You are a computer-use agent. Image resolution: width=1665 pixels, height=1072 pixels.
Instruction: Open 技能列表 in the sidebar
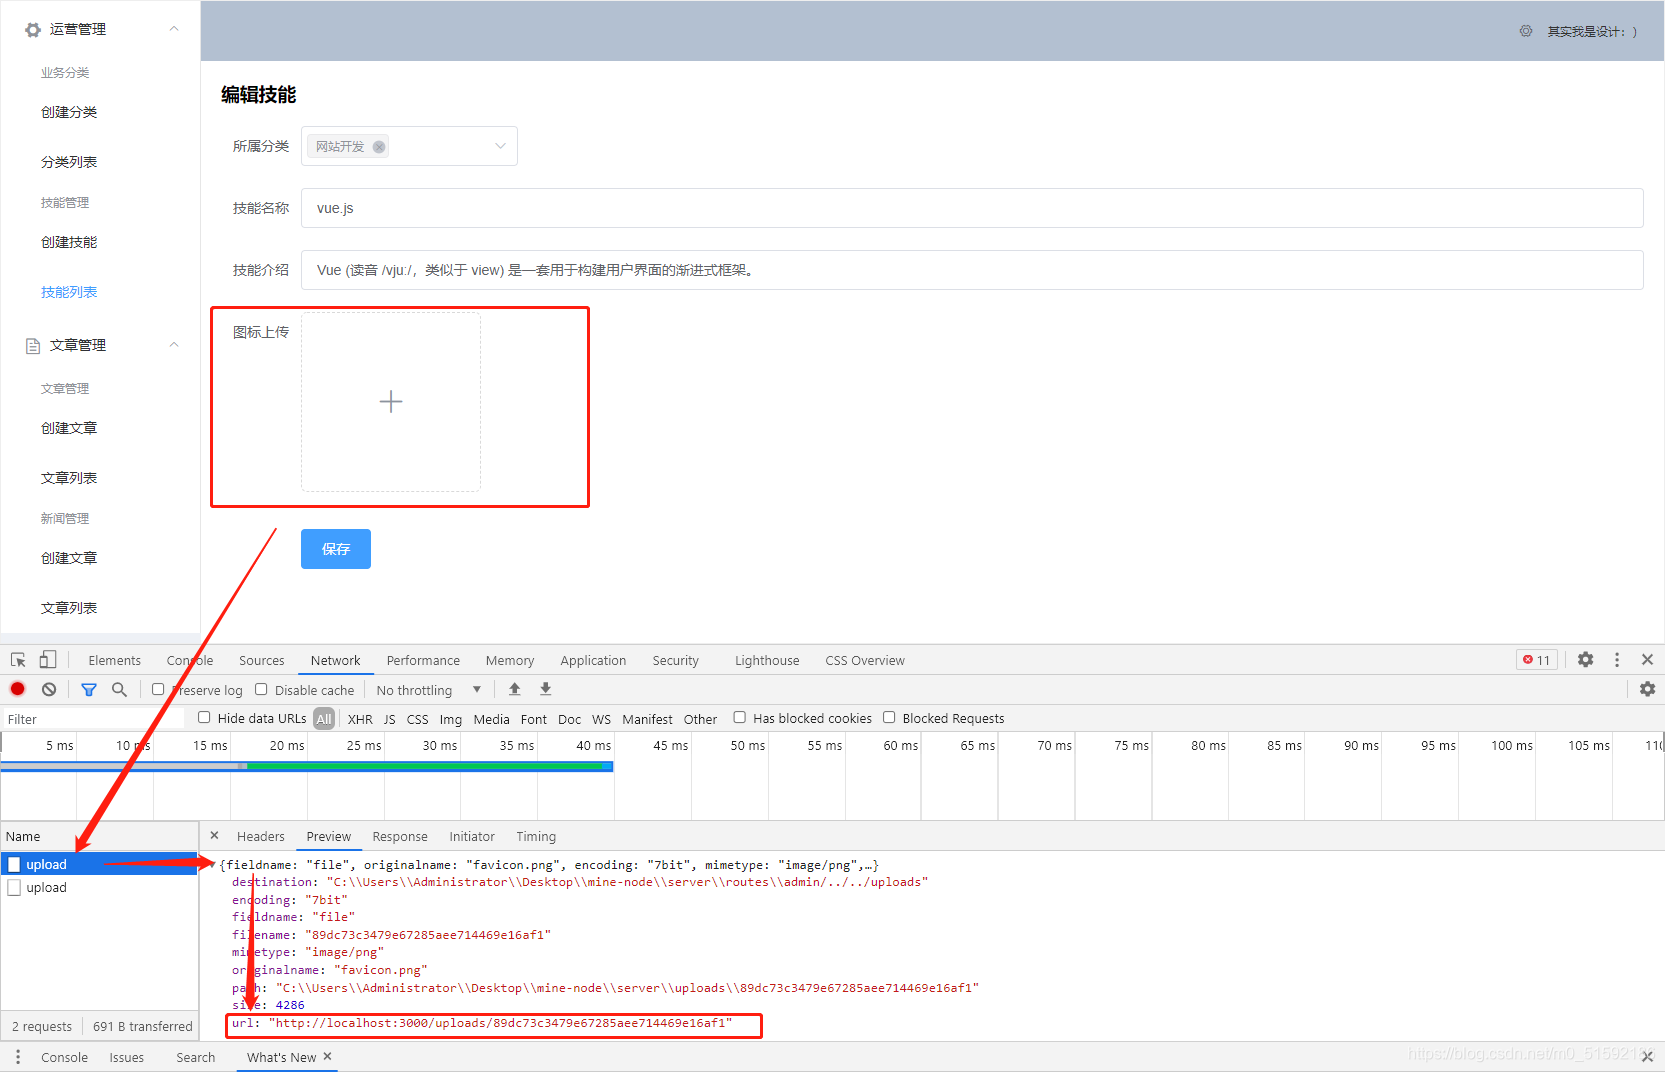click(69, 292)
